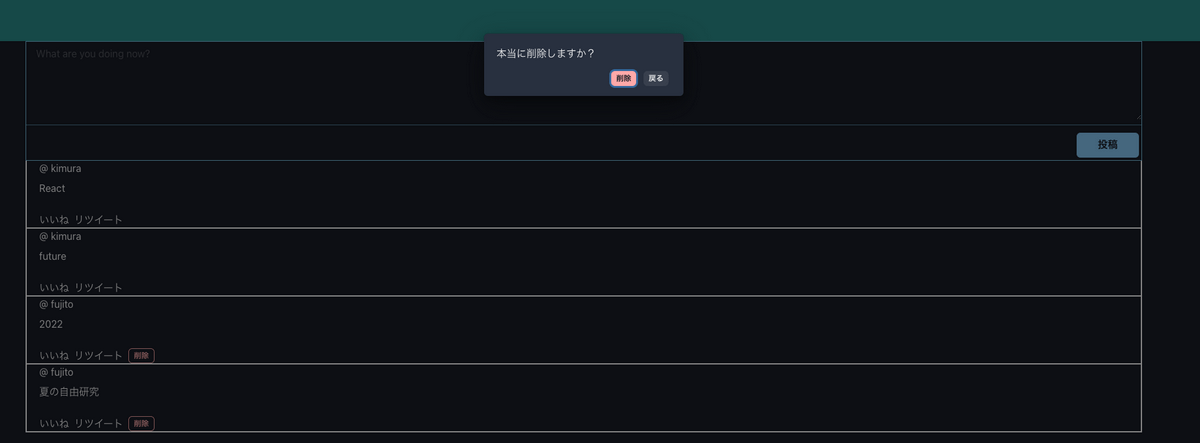Image resolution: width=1200 pixels, height=443 pixels.
Task: Click リツイート under the future tweet
Action: (98, 288)
